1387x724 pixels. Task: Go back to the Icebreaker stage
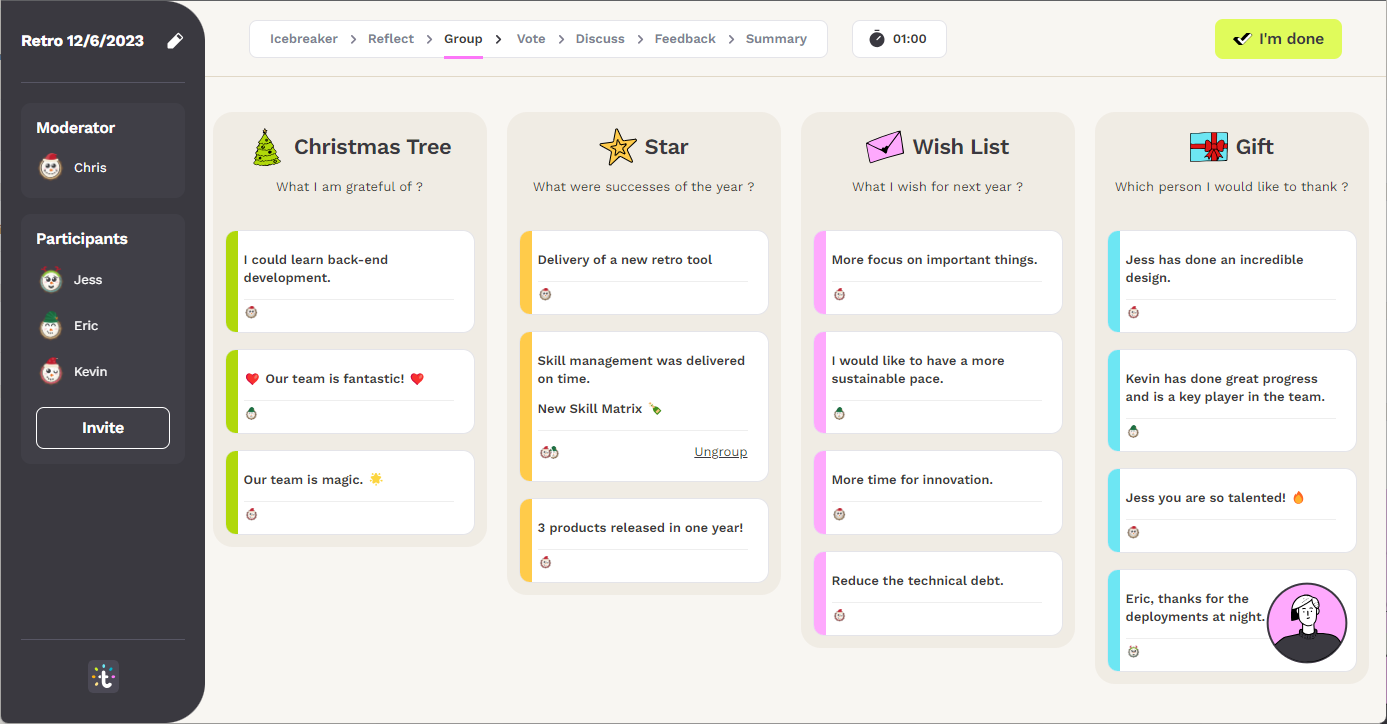[304, 38]
